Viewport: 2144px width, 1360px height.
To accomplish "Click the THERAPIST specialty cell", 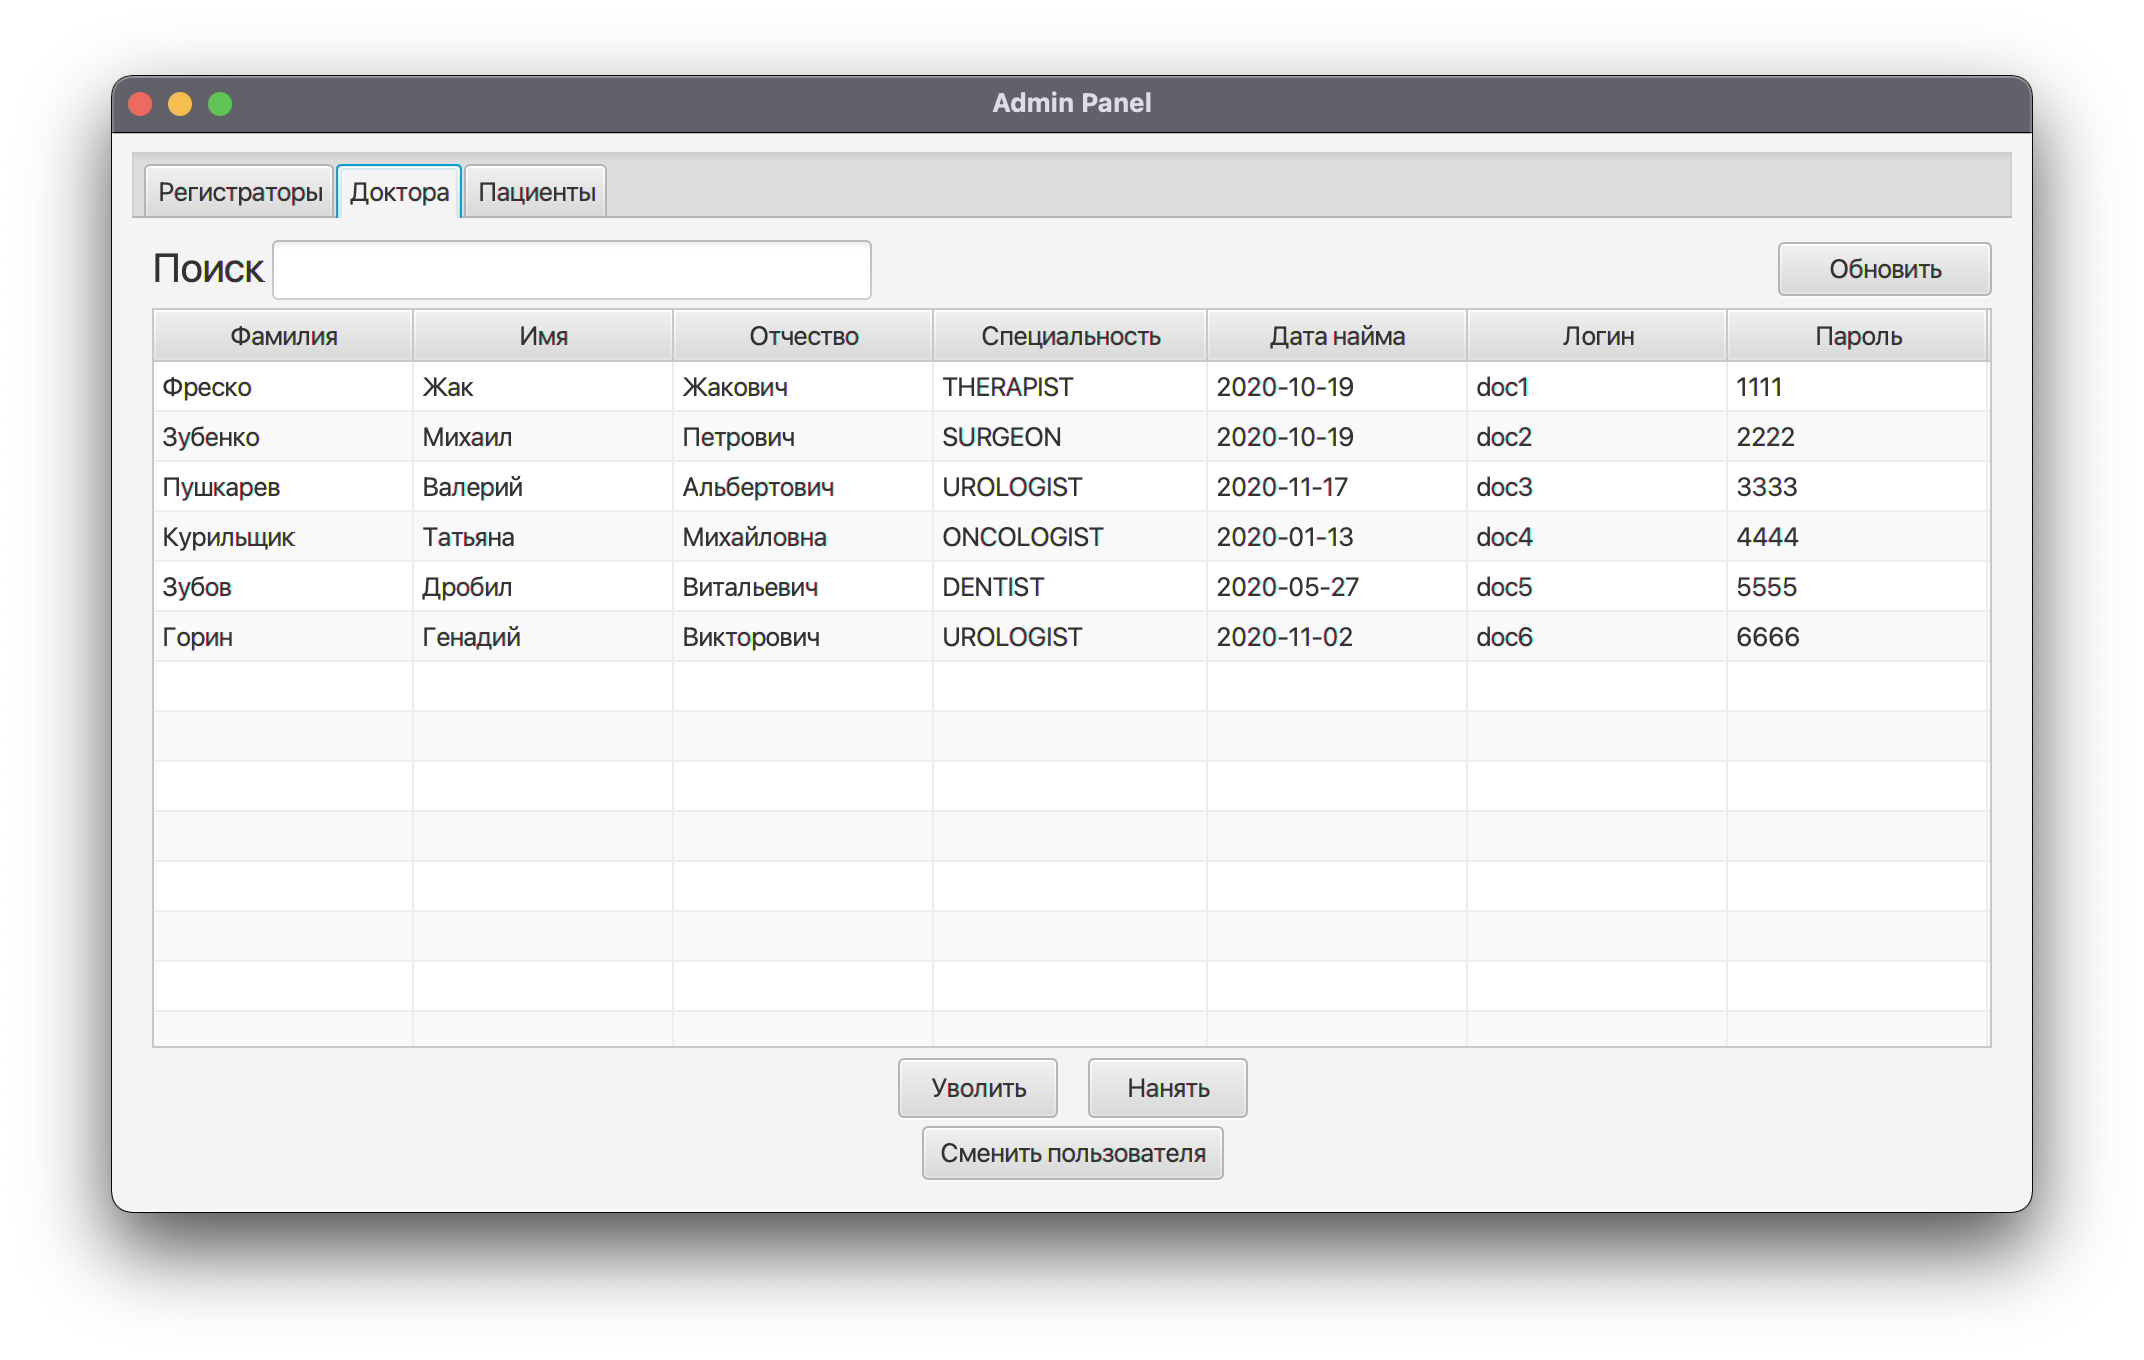I will [1070, 387].
